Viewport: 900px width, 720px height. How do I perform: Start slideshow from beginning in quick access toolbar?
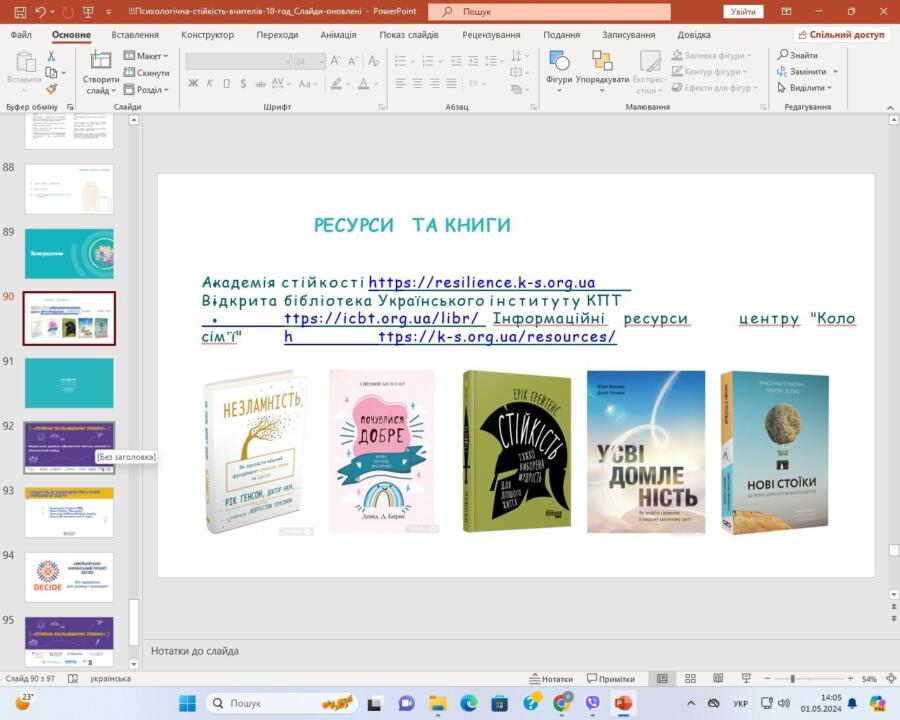88,11
